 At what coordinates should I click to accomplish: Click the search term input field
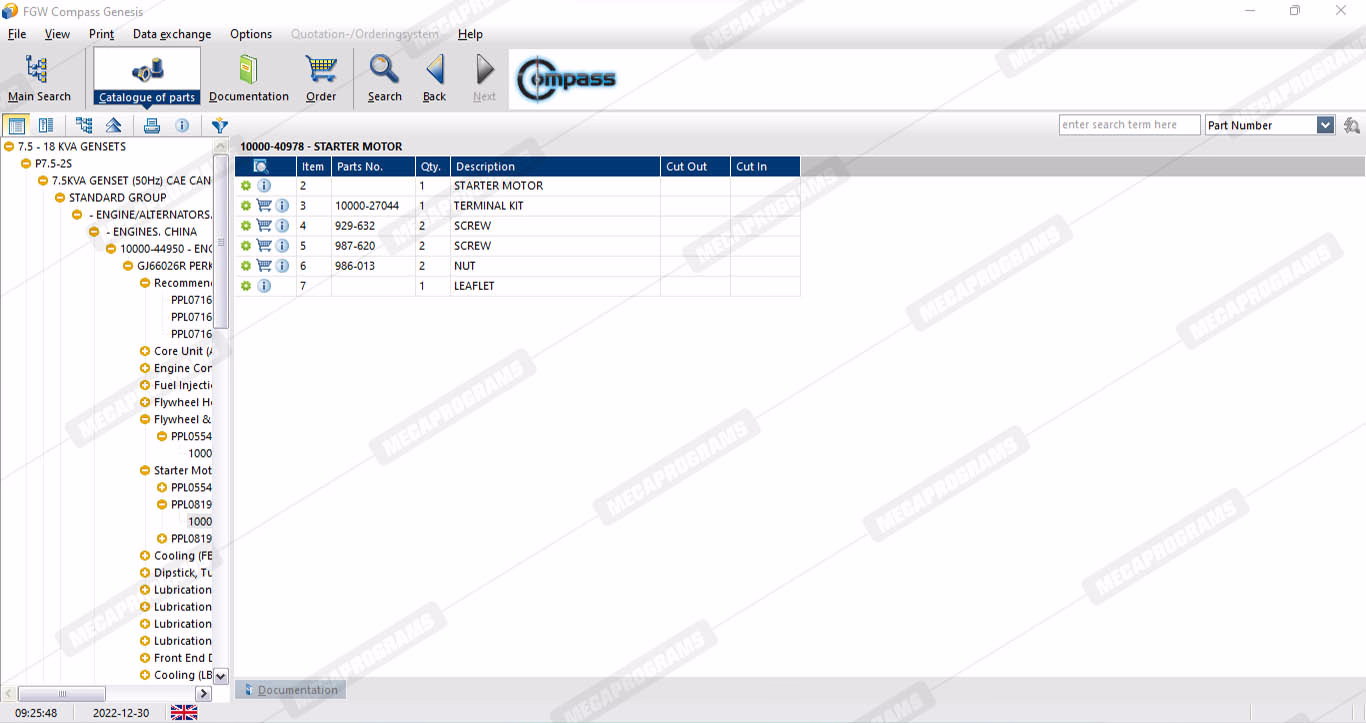click(1130, 125)
